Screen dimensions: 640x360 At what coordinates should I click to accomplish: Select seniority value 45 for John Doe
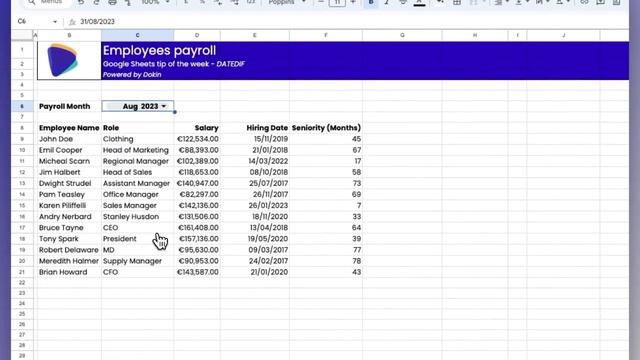(x=326, y=139)
